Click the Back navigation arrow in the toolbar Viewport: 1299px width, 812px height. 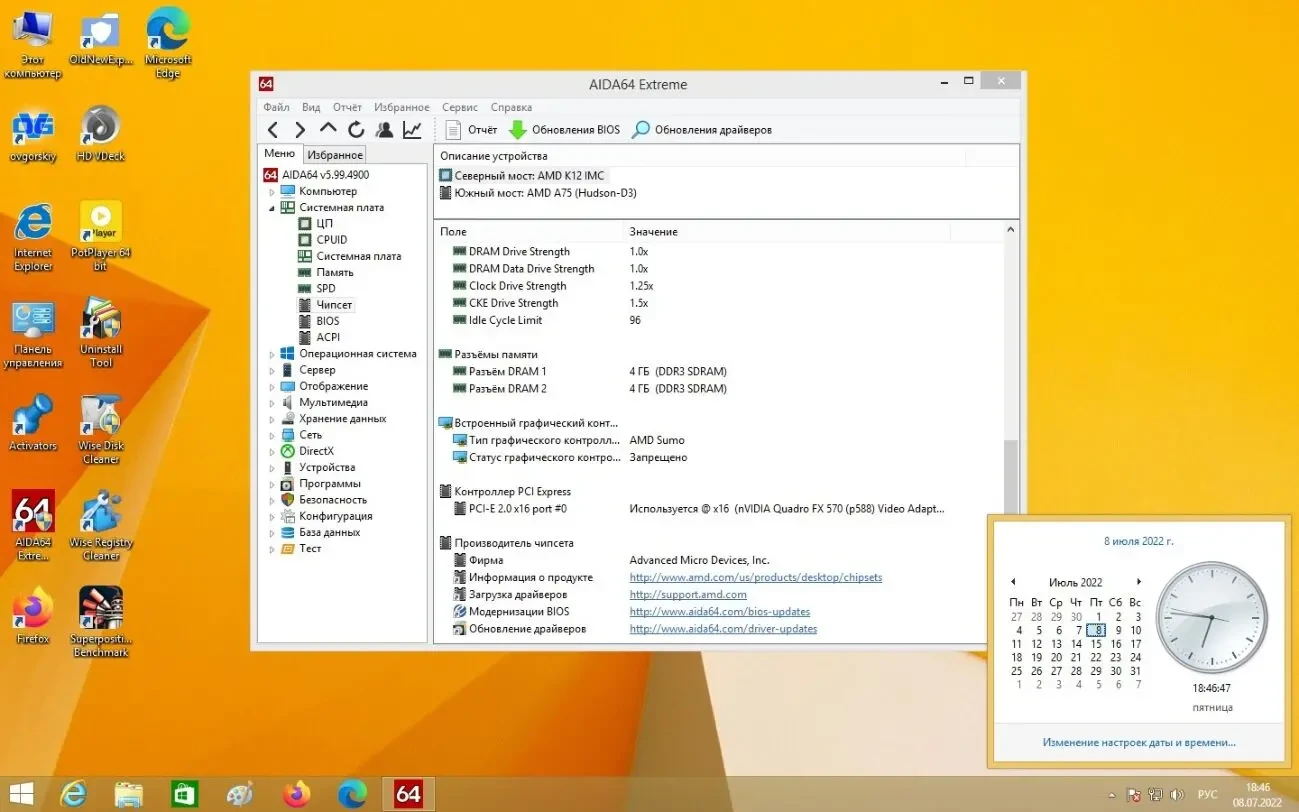(x=273, y=130)
